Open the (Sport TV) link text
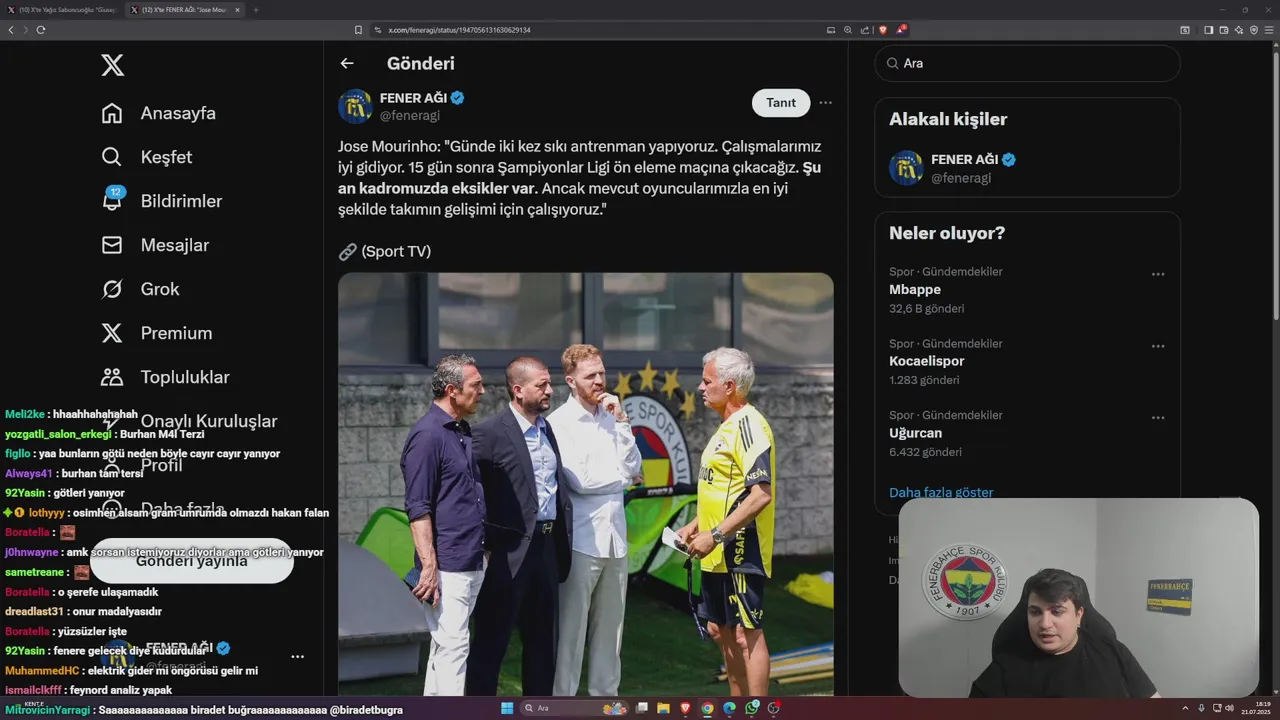 pos(396,251)
